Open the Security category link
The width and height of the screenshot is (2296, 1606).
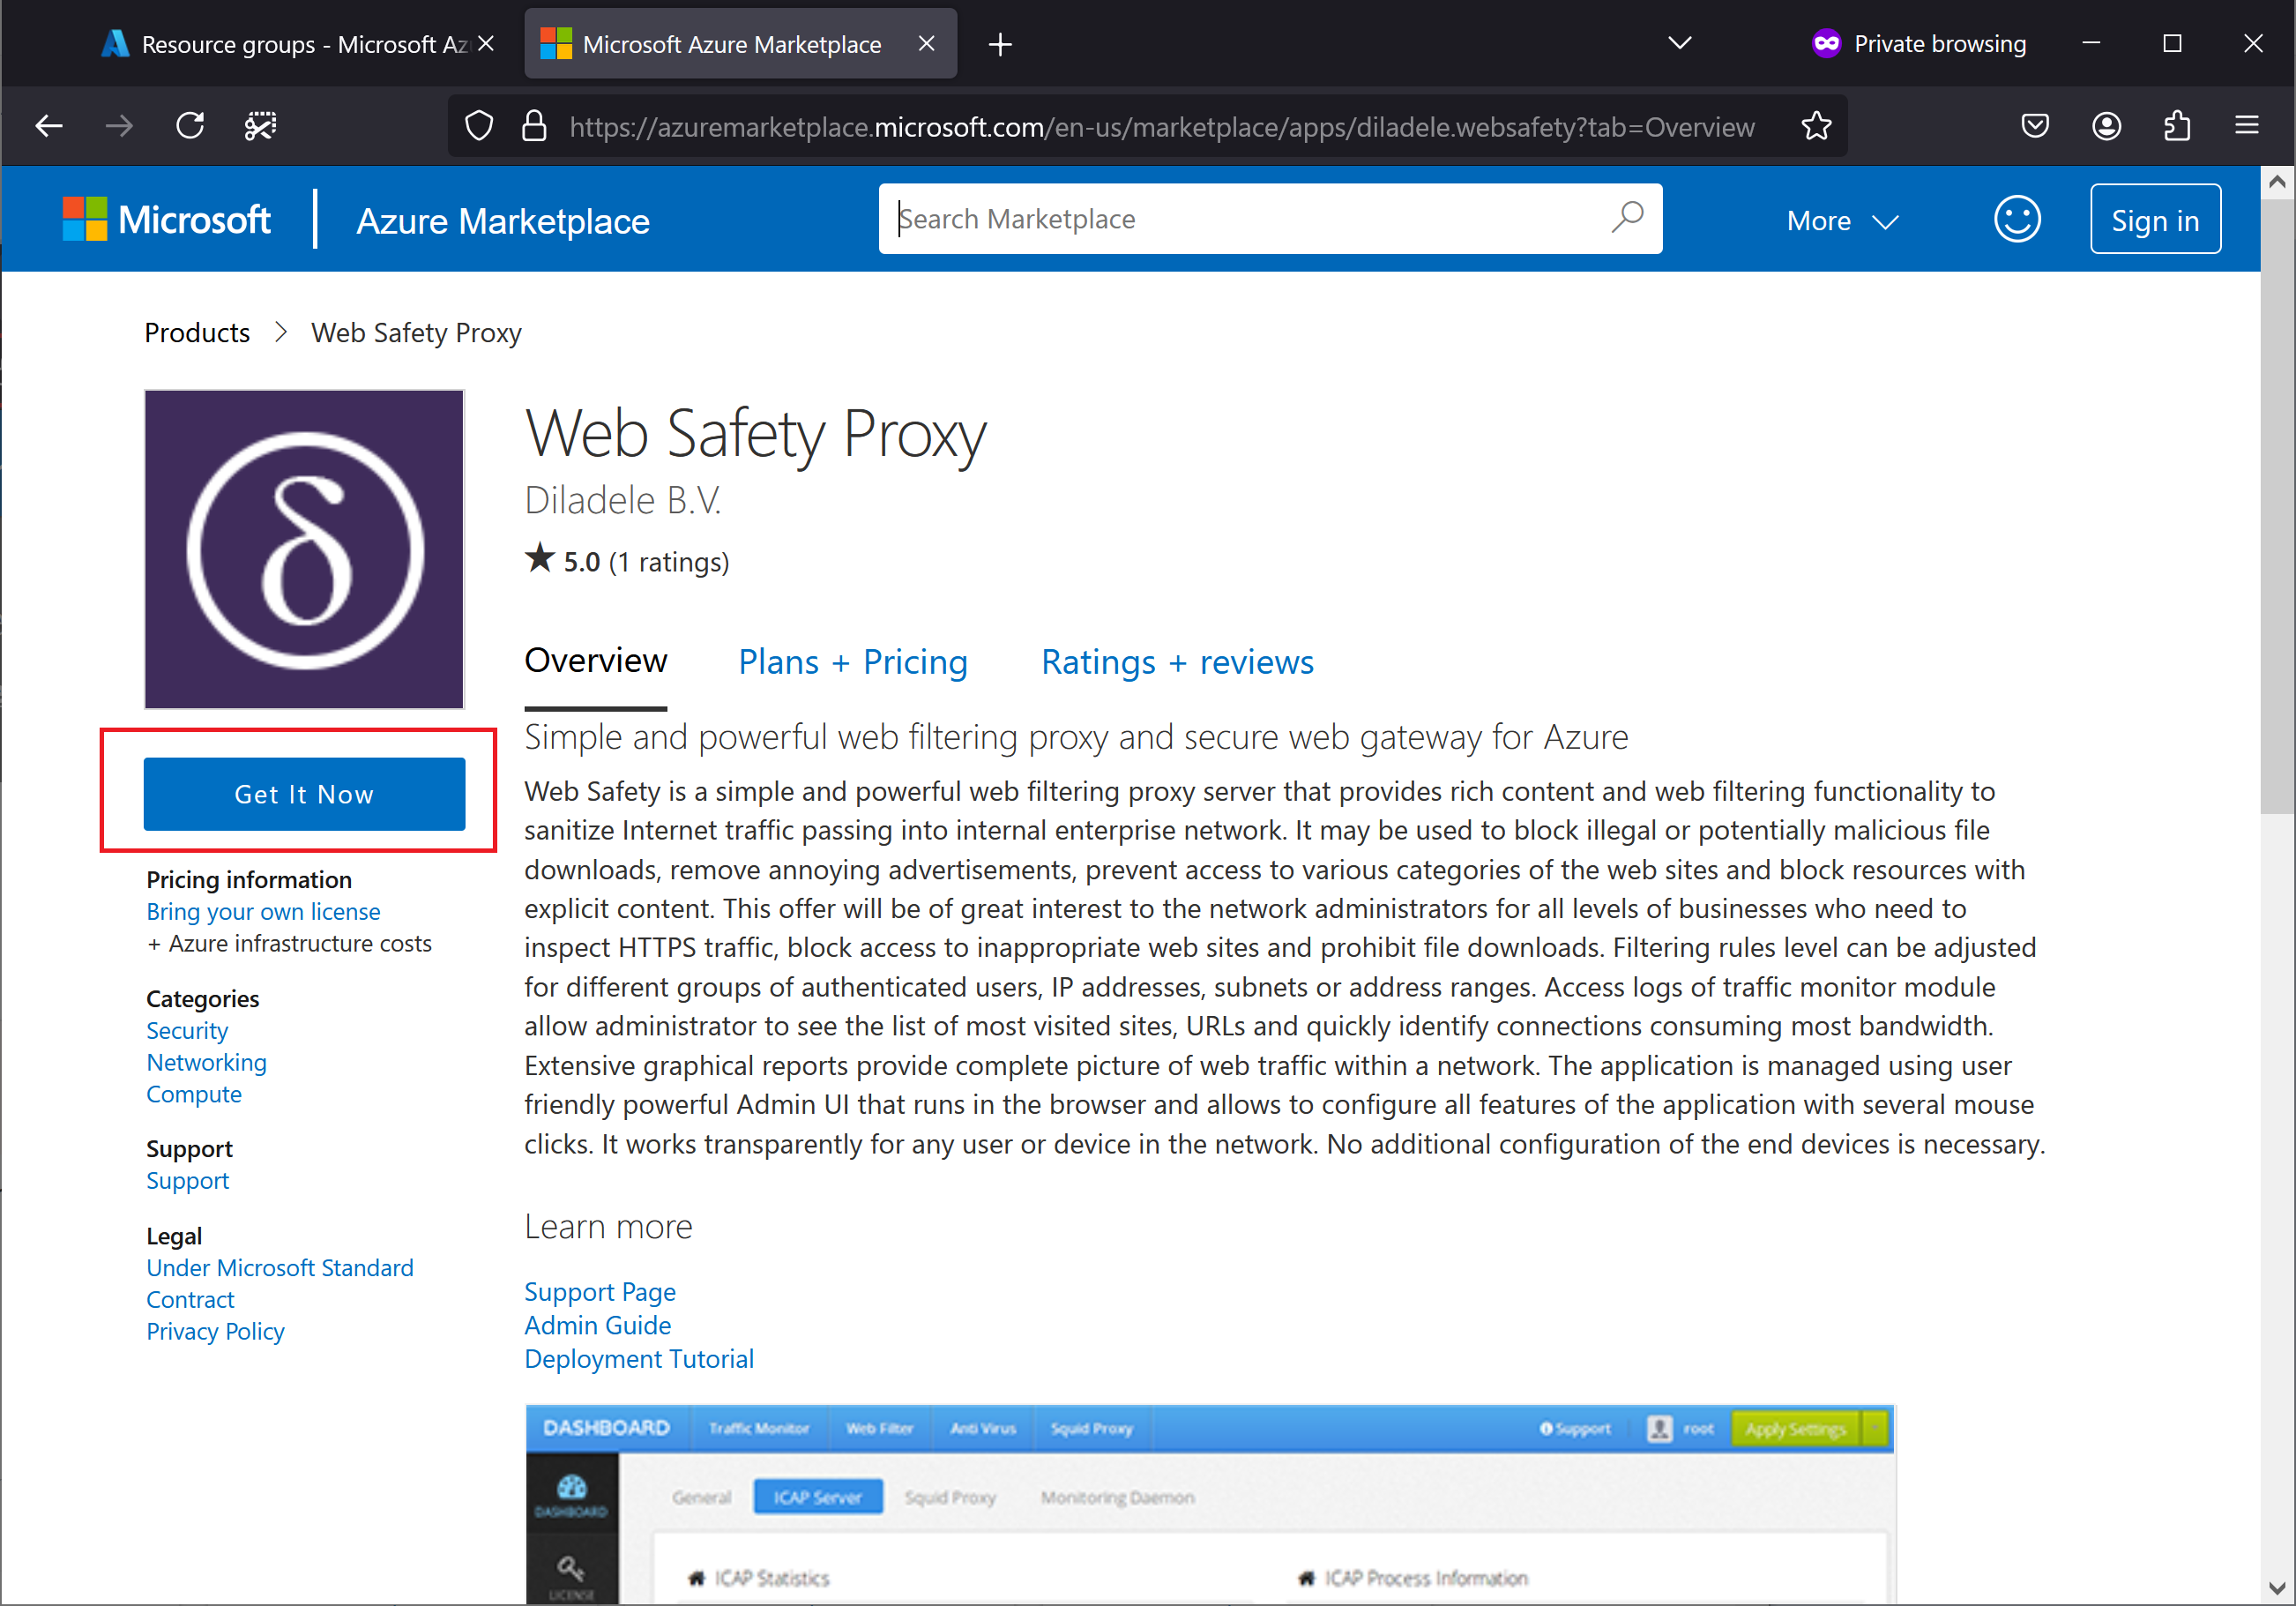pos(187,1031)
